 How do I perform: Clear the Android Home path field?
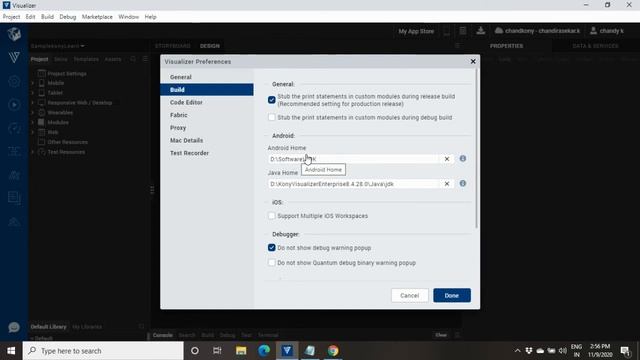point(447,159)
